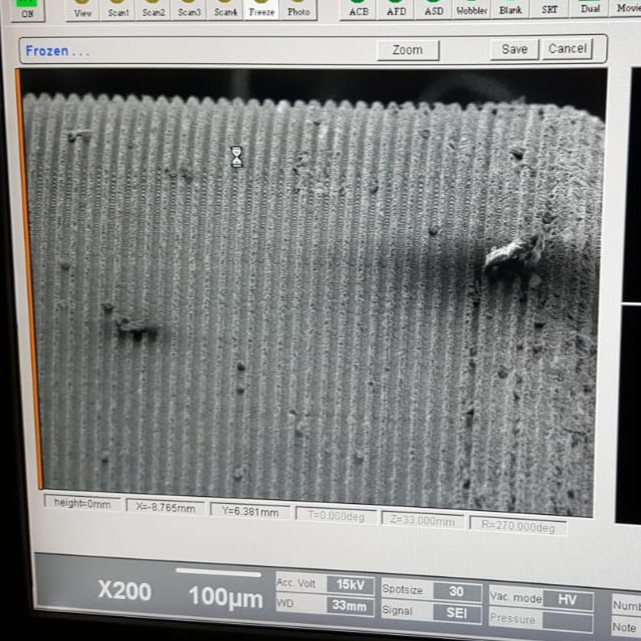Click the View scan mode button
Viewport: 641px width, 641px height.
click(x=84, y=9)
